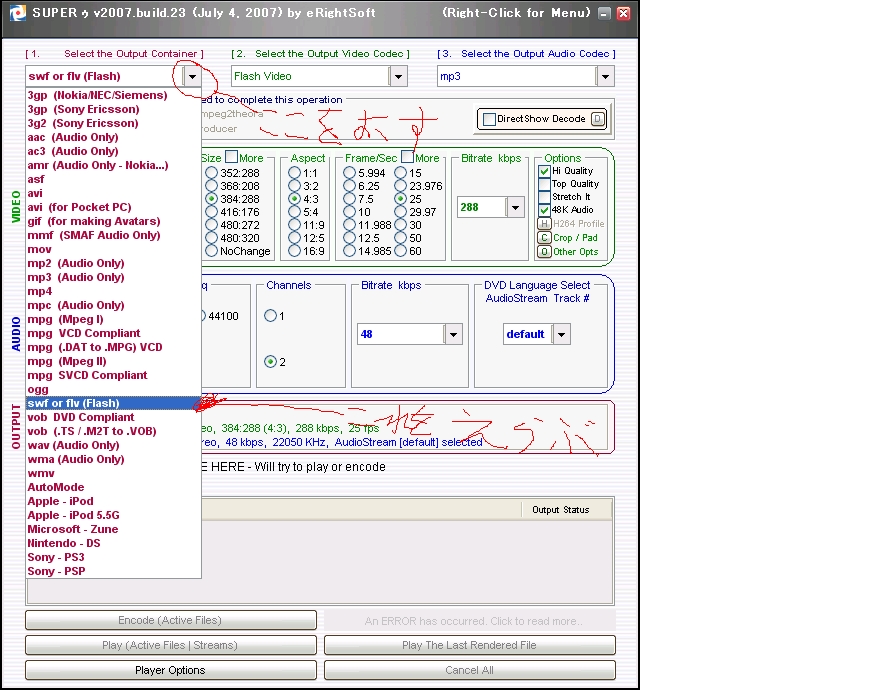Click Encode (Active Files) button
This screenshot has width=875, height=690.
pyautogui.click(x=171, y=620)
